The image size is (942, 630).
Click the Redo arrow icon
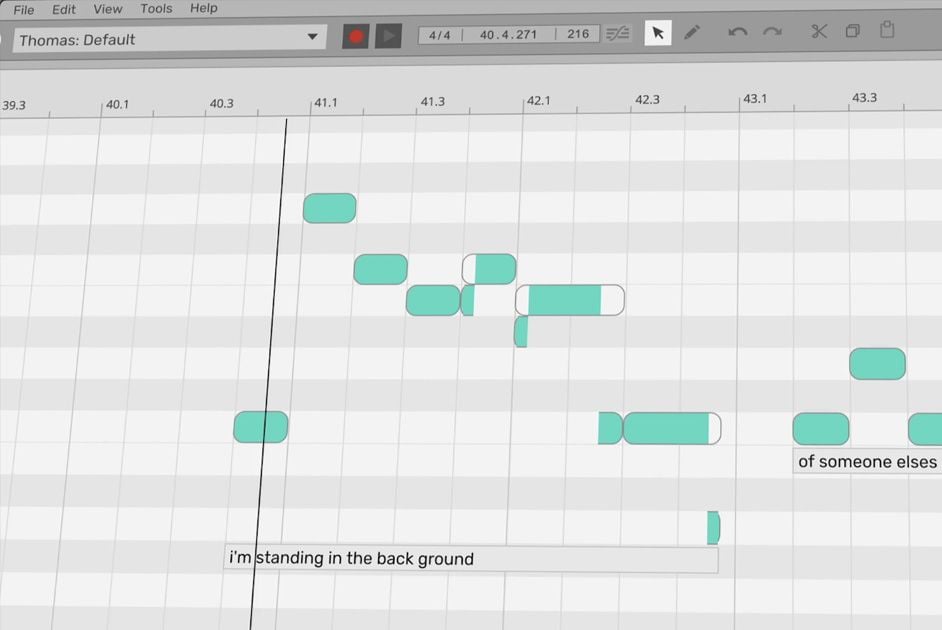pyautogui.click(x=772, y=31)
